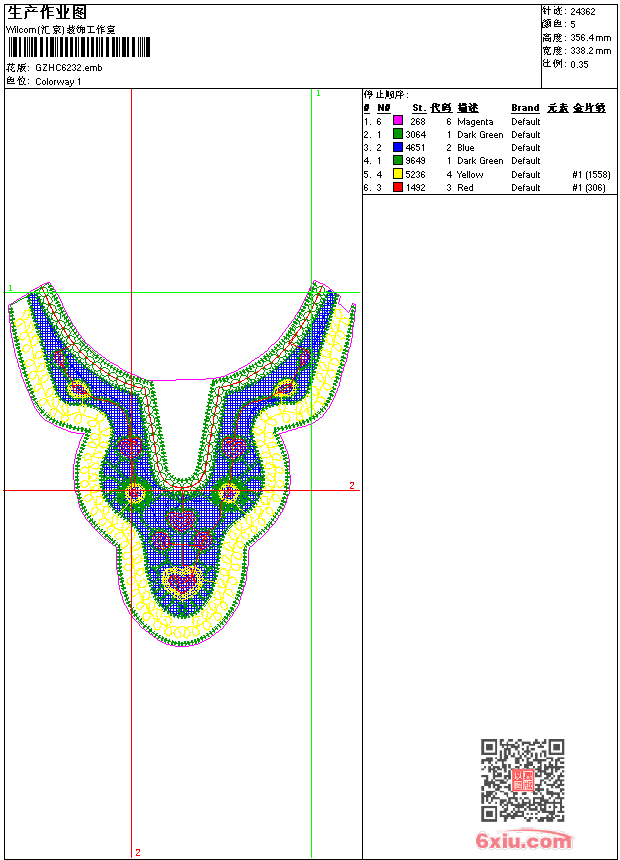Click the 生产作业图 title heading
Viewport: 620px width, 860px height.
coord(47,13)
